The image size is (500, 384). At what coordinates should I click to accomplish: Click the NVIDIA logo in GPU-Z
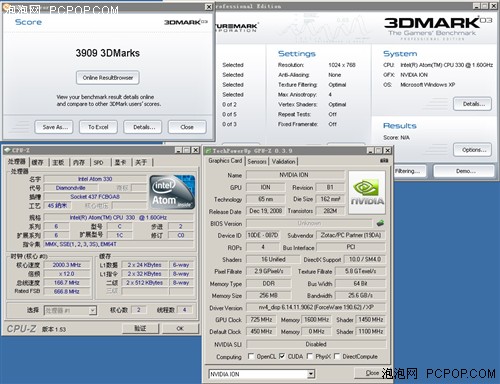[x=367, y=192]
